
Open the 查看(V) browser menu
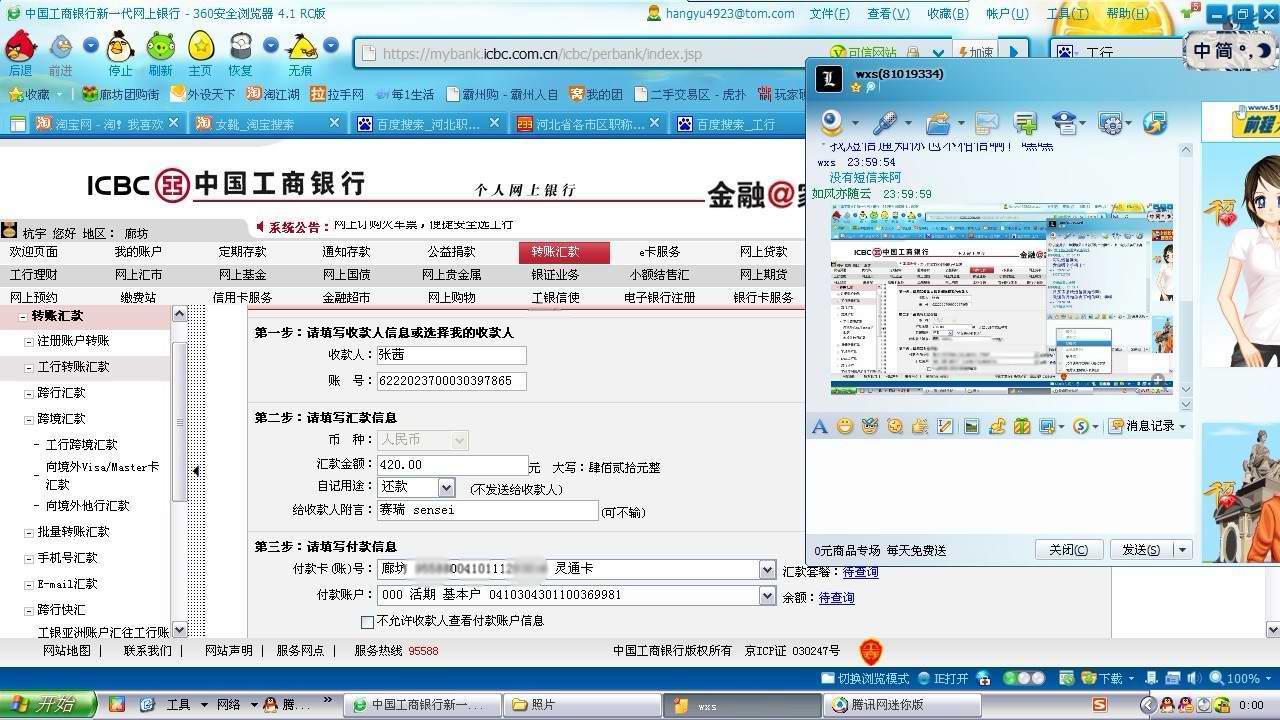[x=888, y=14]
